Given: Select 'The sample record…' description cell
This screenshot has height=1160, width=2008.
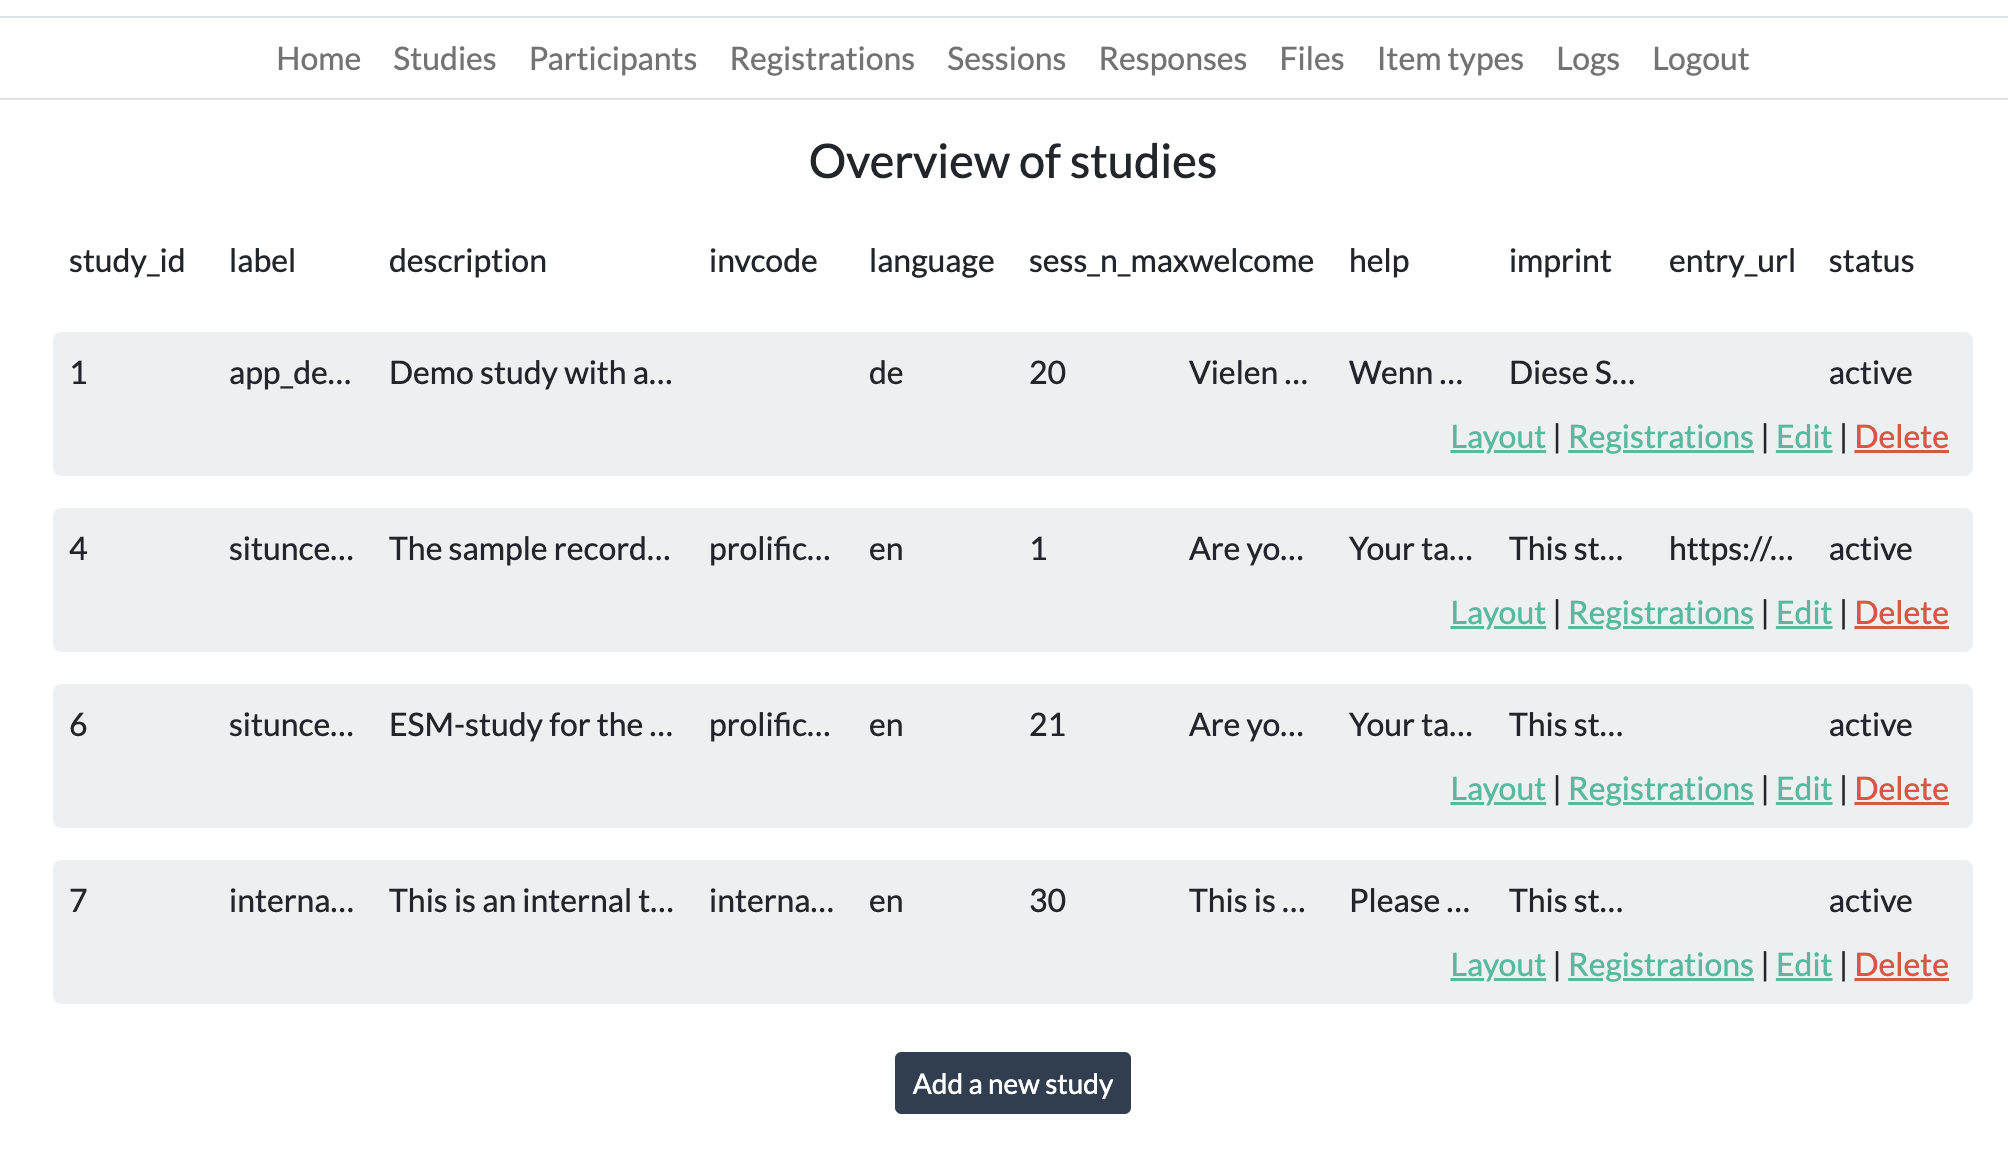Looking at the screenshot, I should click(530, 549).
